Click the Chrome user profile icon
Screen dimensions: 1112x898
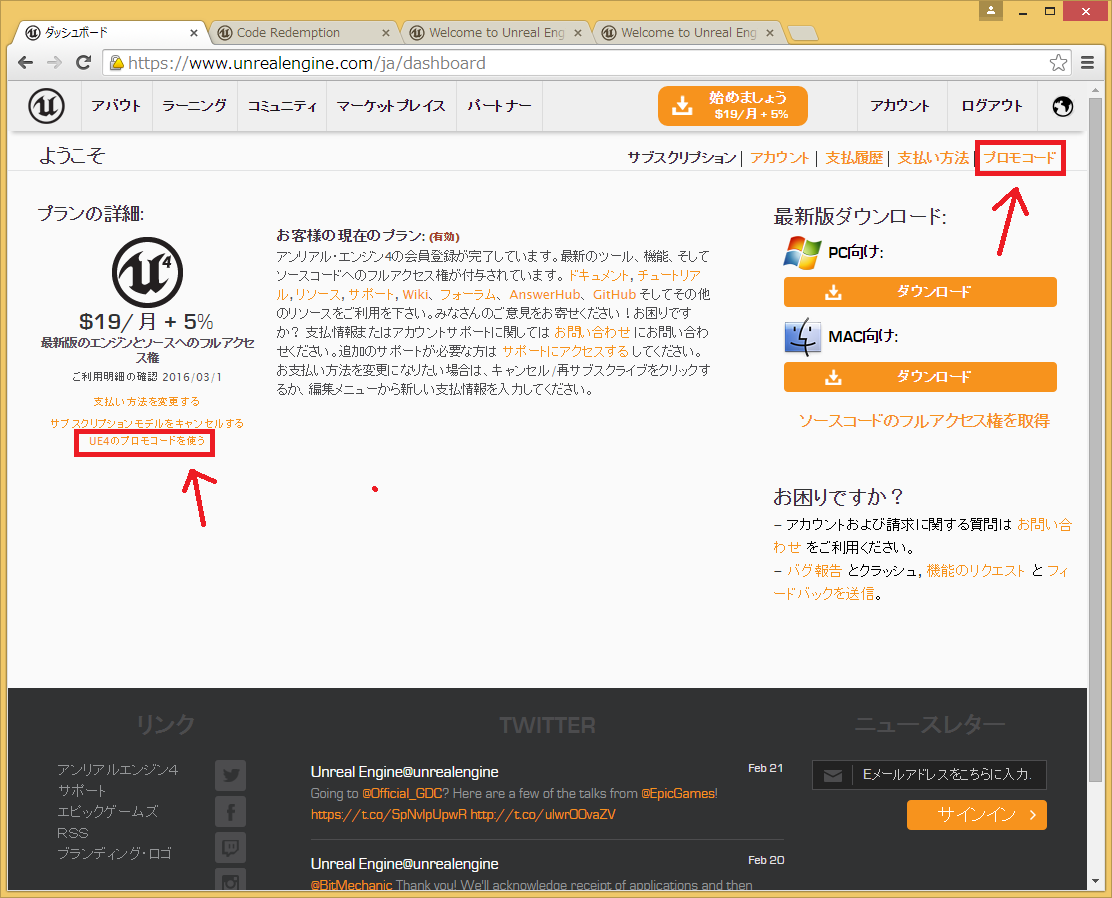(x=991, y=11)
